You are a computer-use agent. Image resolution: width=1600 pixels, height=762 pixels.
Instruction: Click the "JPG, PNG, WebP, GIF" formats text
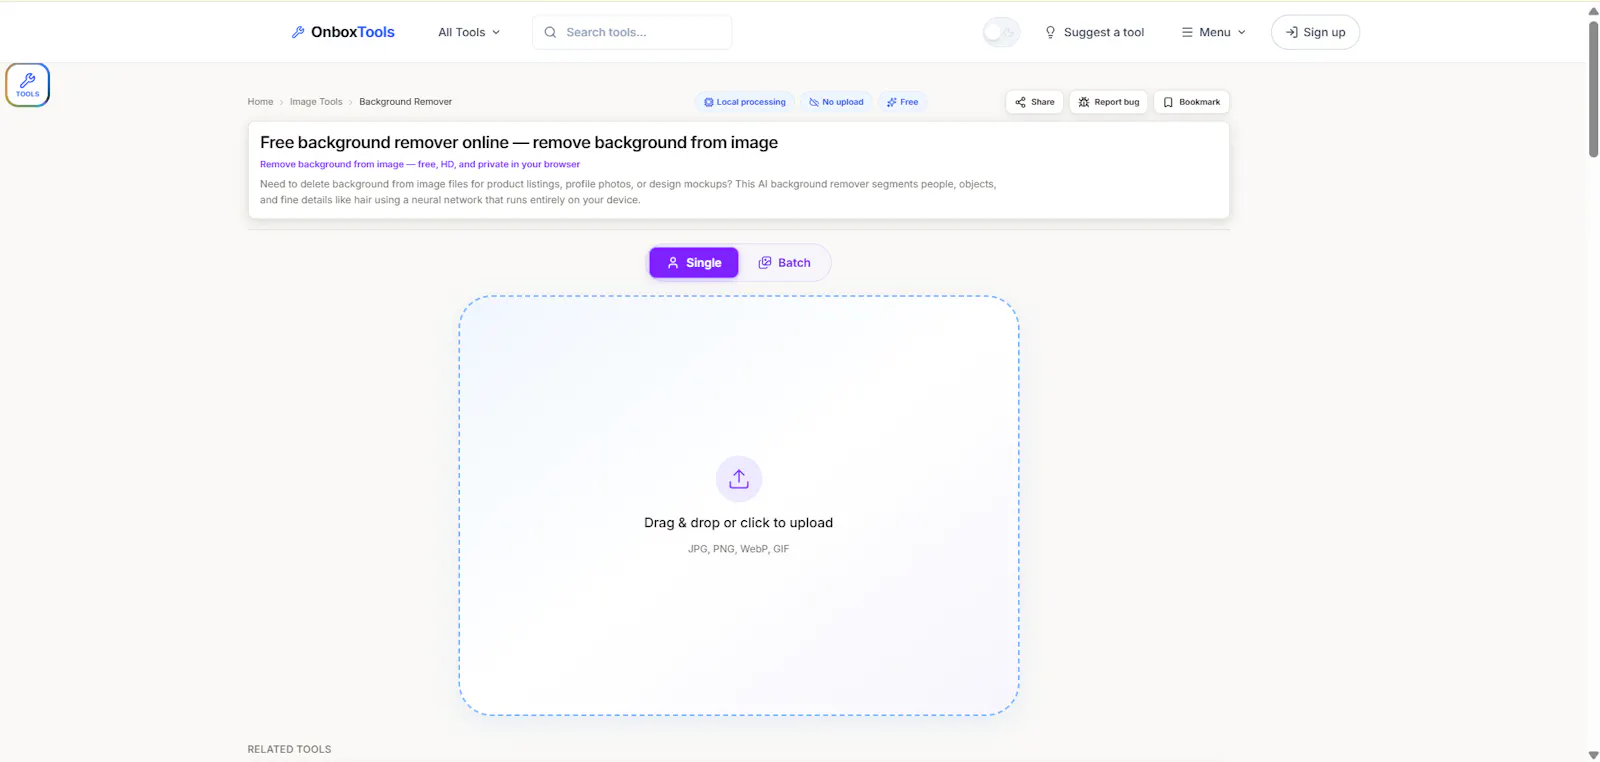(738, 549)
